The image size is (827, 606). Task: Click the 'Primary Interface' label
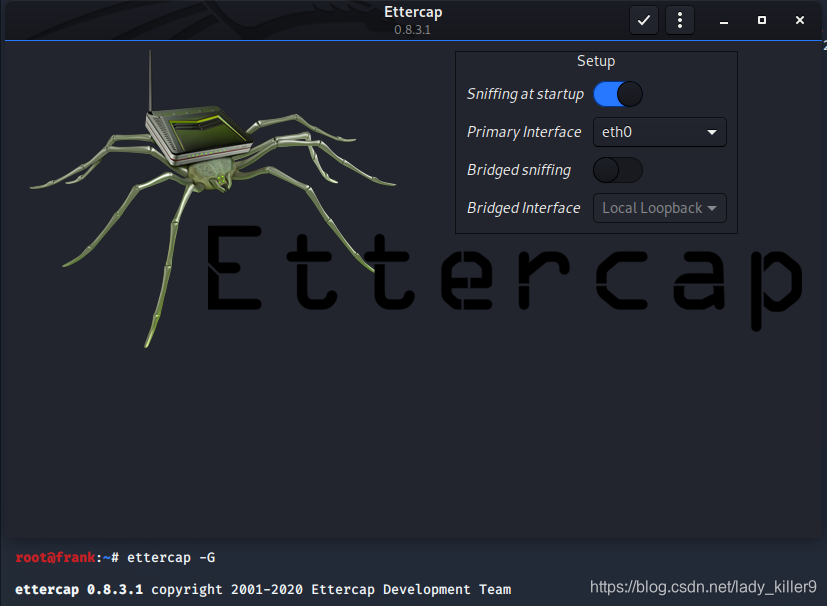(524, 132)
